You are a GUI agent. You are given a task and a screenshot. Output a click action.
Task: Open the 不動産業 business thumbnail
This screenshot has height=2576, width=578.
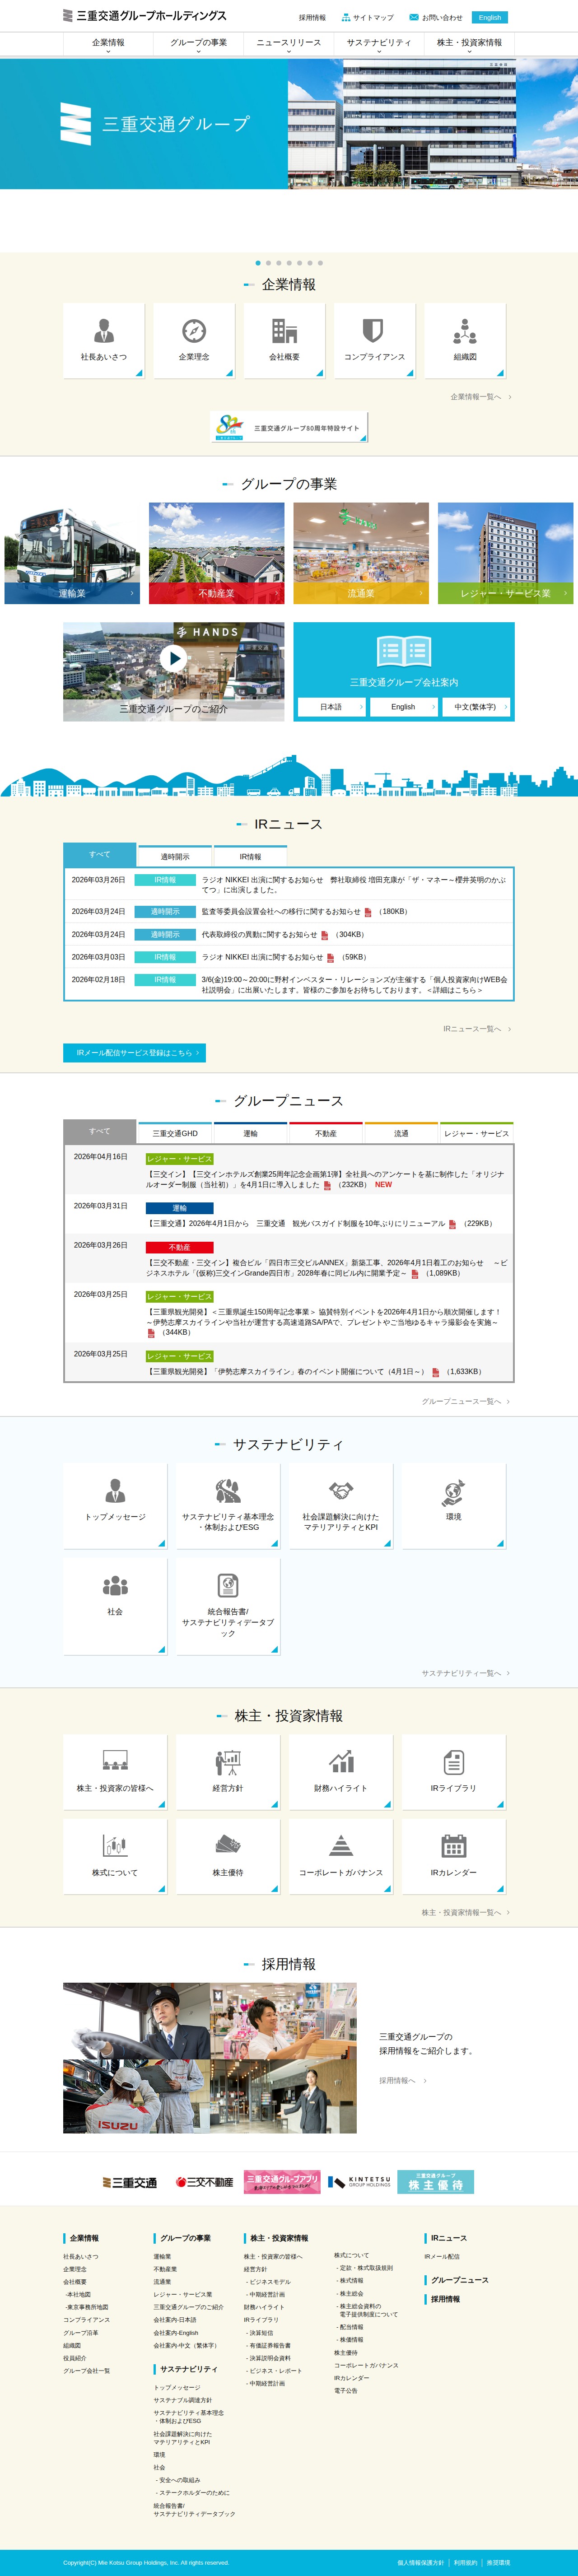216,553
